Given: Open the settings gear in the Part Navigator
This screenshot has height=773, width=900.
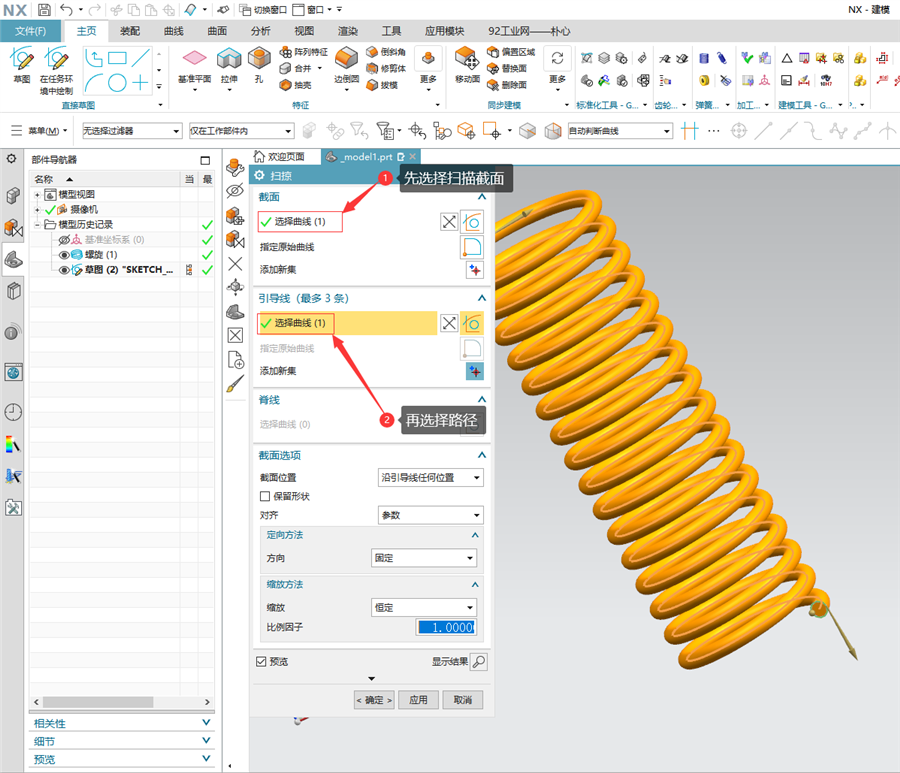Looking at the screenshot, I should click(11, 158).
